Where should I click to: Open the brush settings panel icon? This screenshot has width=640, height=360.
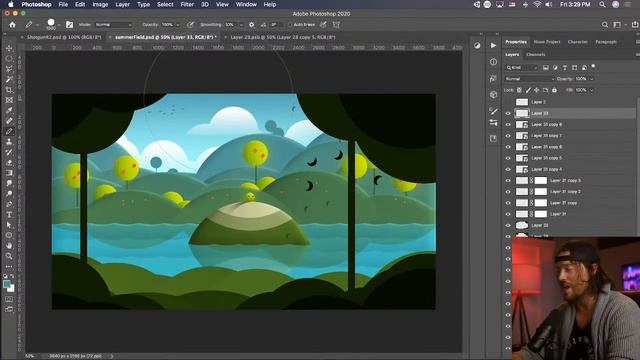coord(69,25)
